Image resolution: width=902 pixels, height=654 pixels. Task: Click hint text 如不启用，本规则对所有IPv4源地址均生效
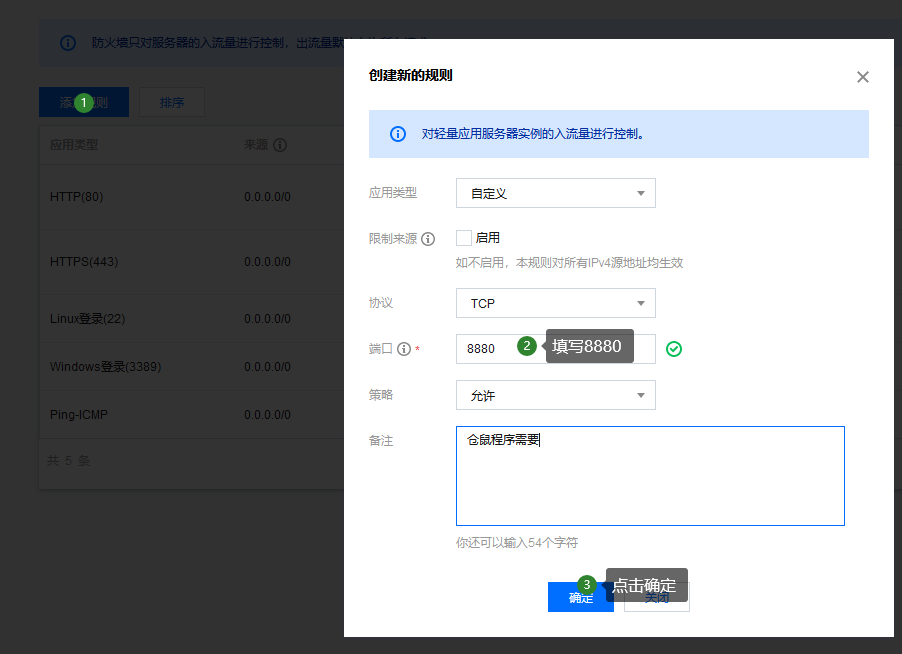tap(570, 263)
